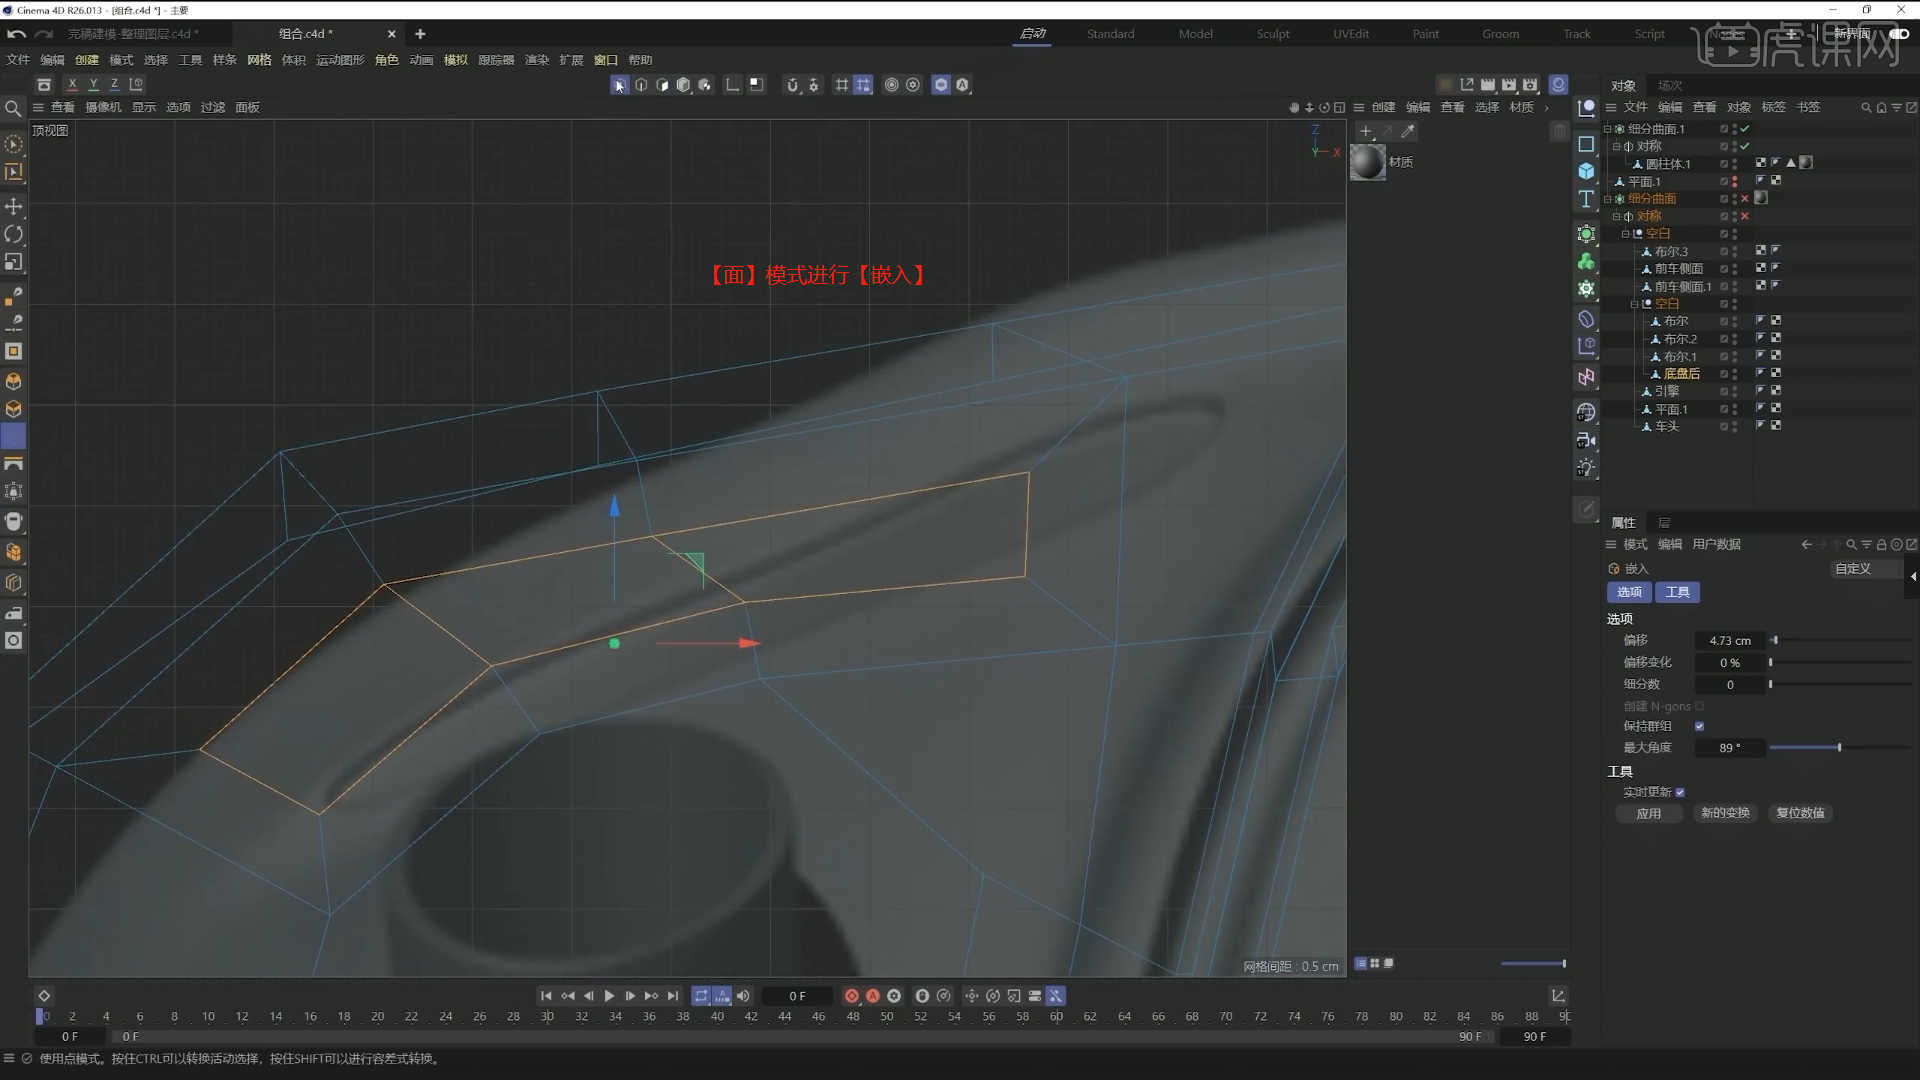Click the light object icon in side palette

click(x=1586, y=468)
